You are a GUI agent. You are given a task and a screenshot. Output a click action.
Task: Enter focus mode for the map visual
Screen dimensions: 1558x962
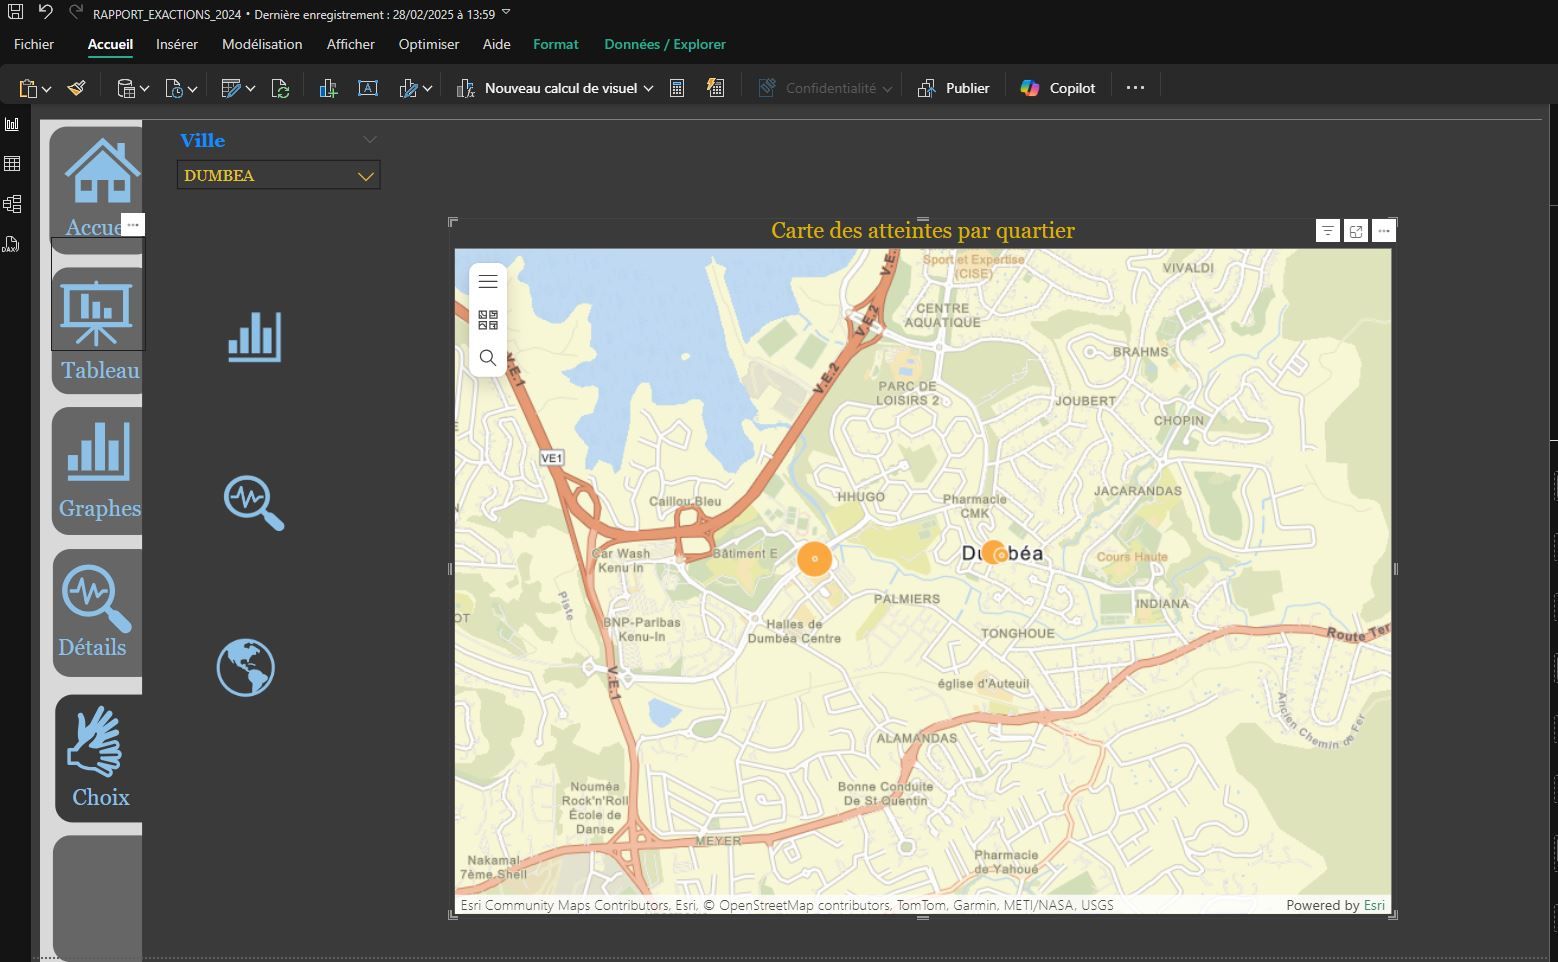[x=1355, y=231]
